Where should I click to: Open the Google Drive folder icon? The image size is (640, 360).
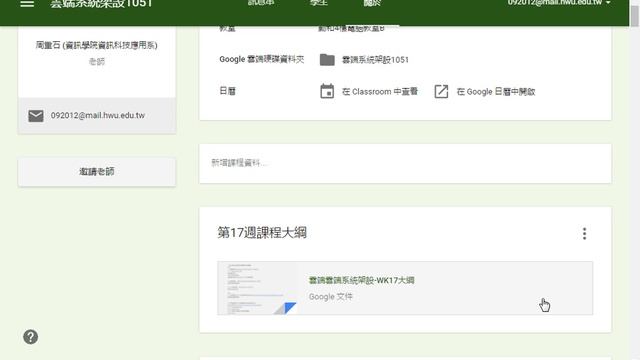click(327, 60)
